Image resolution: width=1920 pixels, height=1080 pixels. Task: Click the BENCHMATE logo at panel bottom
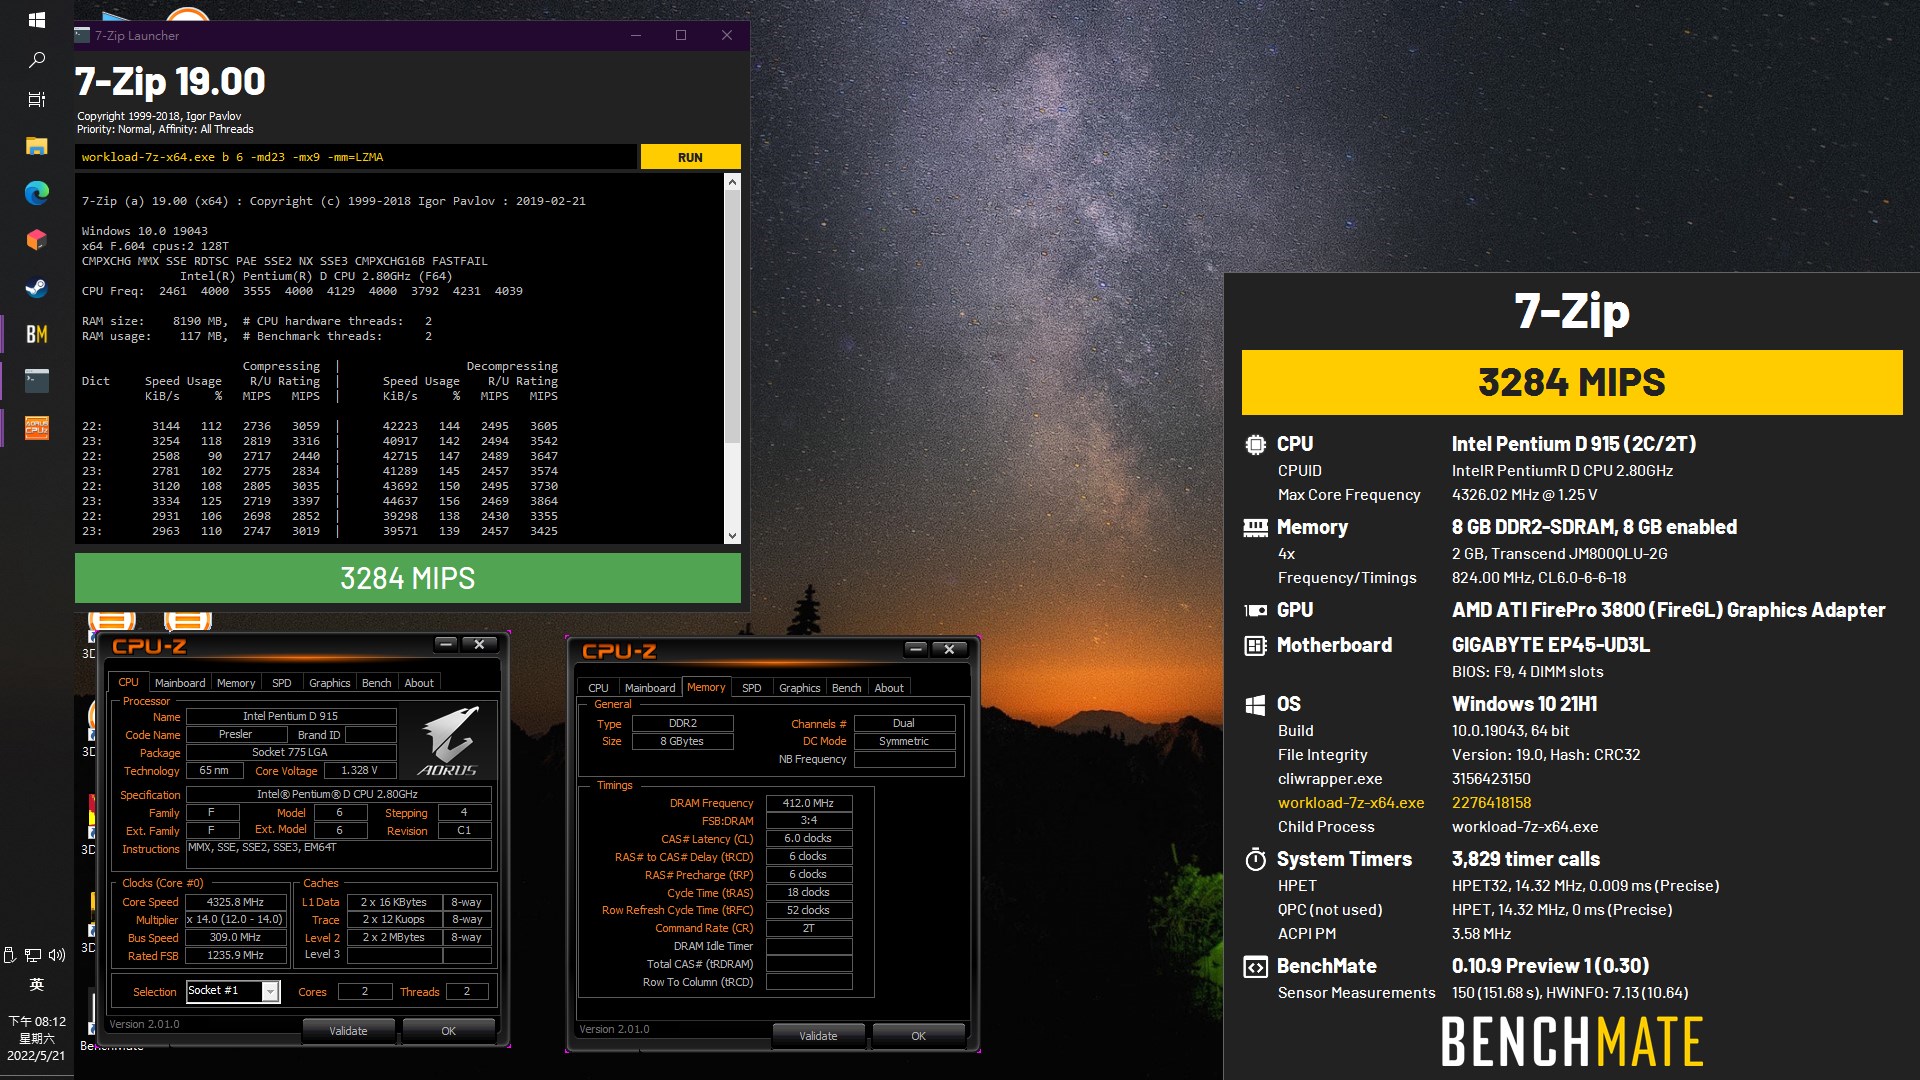(1572, 1042)
